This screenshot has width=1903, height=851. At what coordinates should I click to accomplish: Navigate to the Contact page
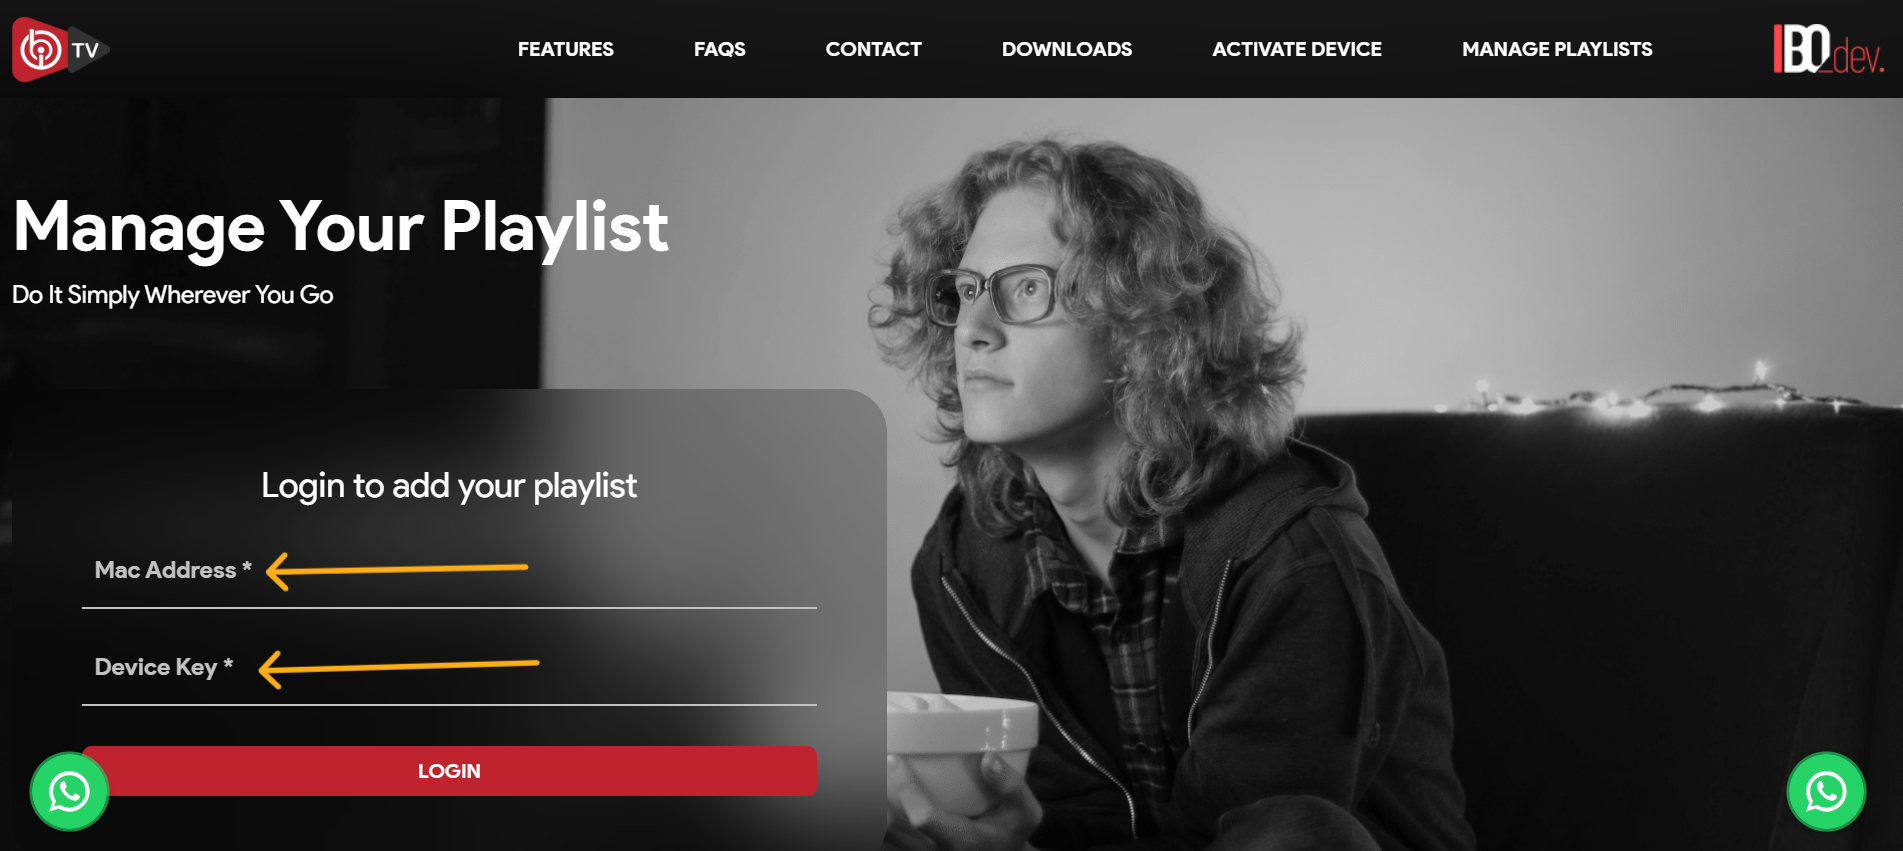[873, 49]
